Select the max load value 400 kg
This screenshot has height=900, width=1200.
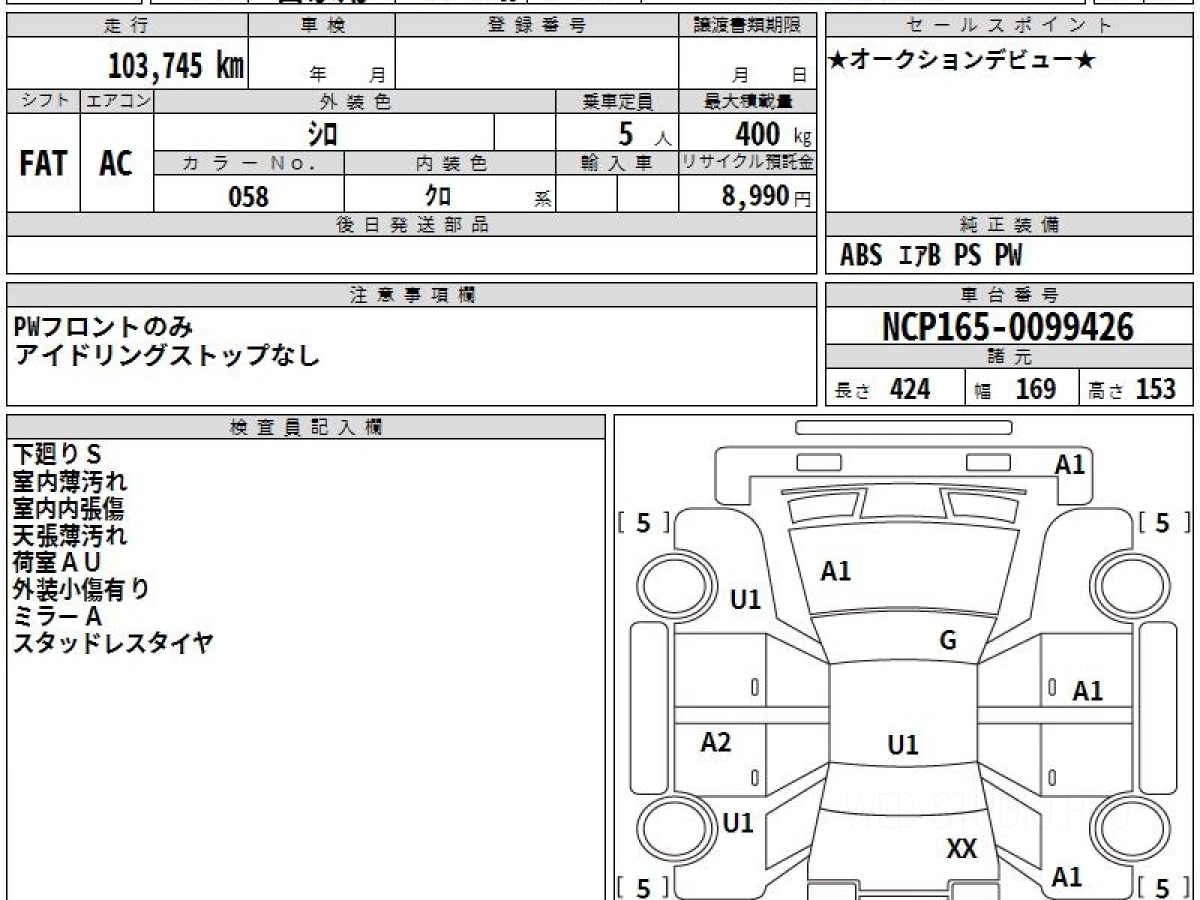tap(772, 133)
